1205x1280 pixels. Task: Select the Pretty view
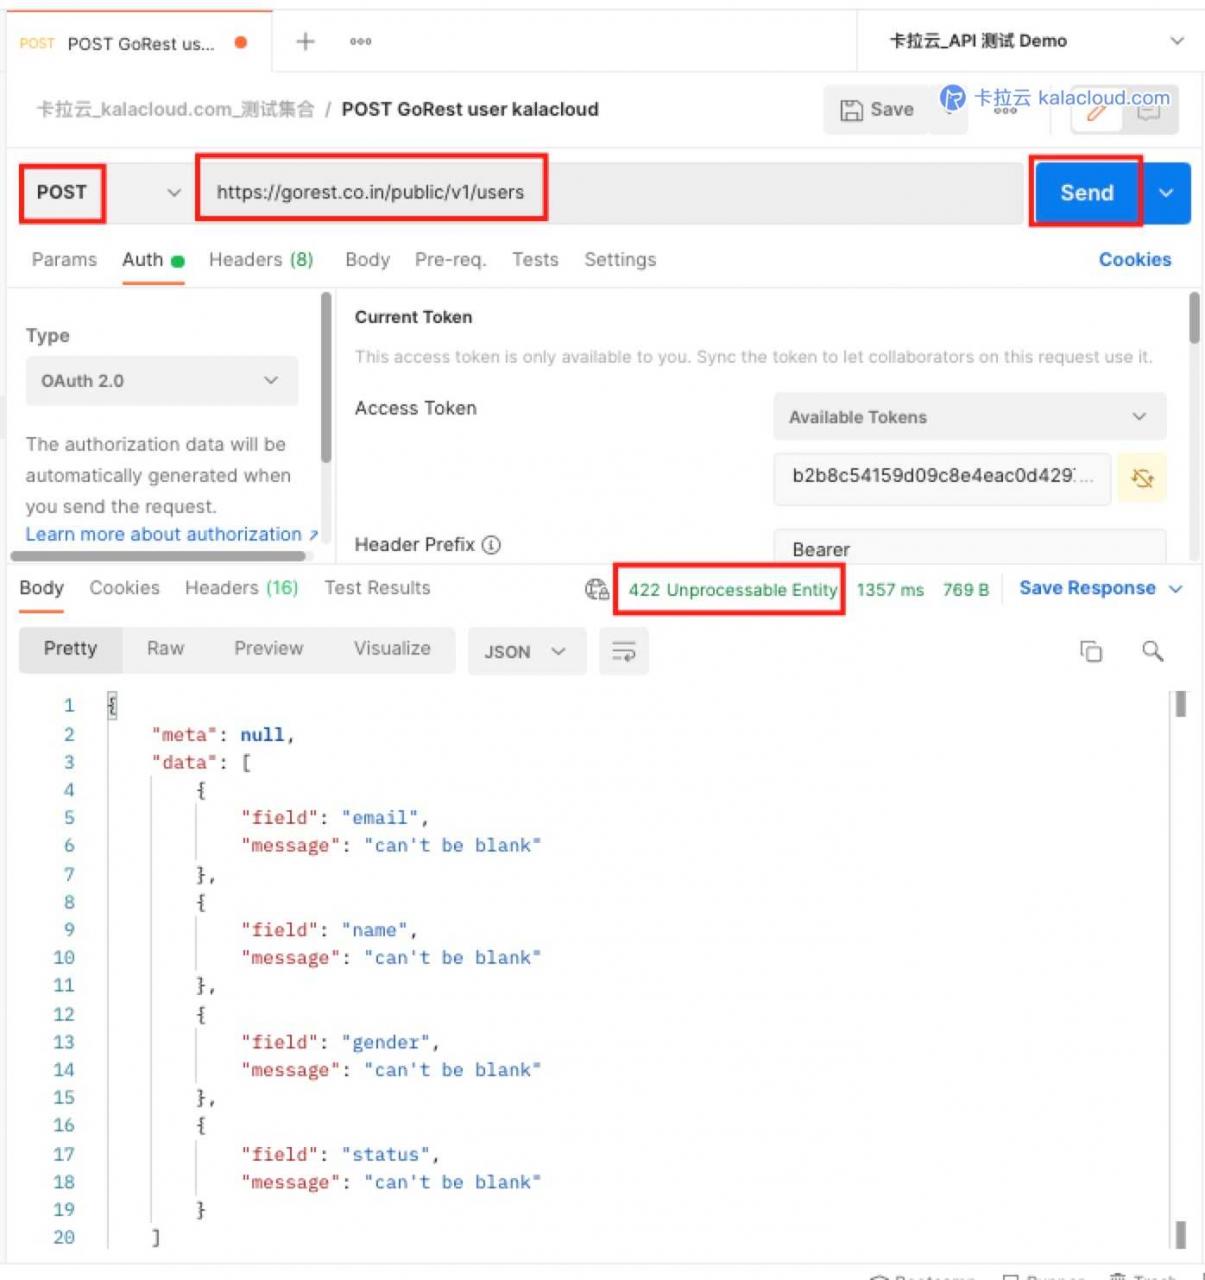[70, 649]
